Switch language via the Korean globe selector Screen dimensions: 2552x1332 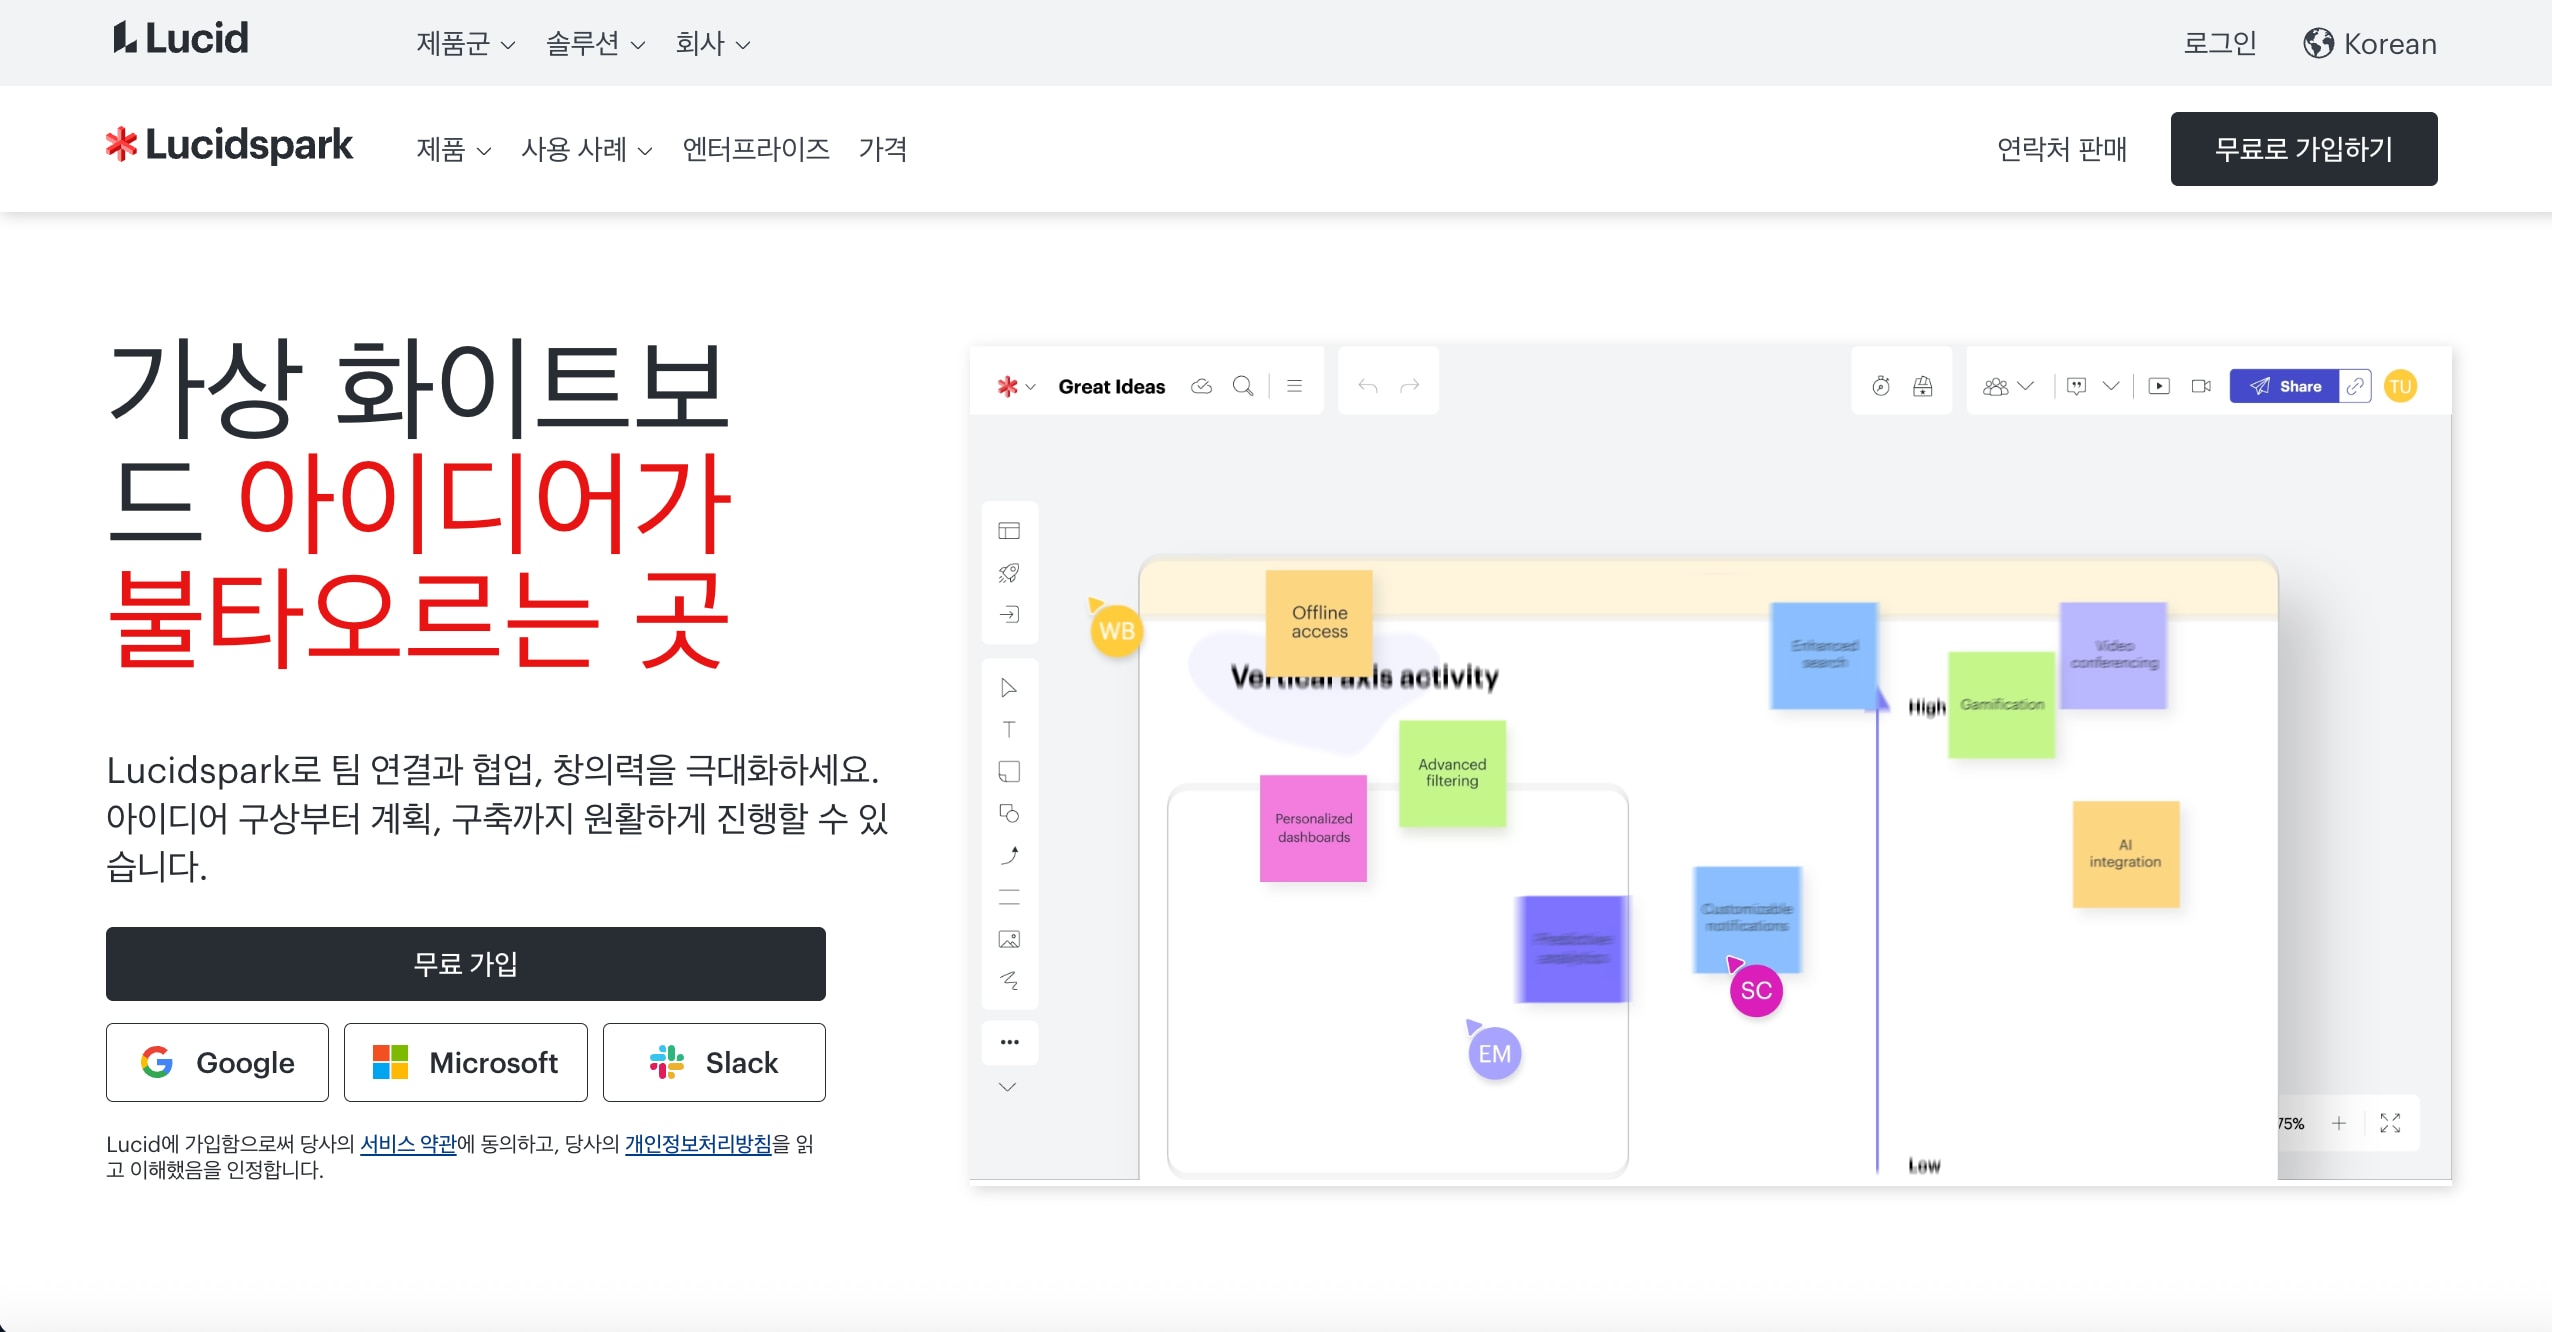(x=2371, y=43)
